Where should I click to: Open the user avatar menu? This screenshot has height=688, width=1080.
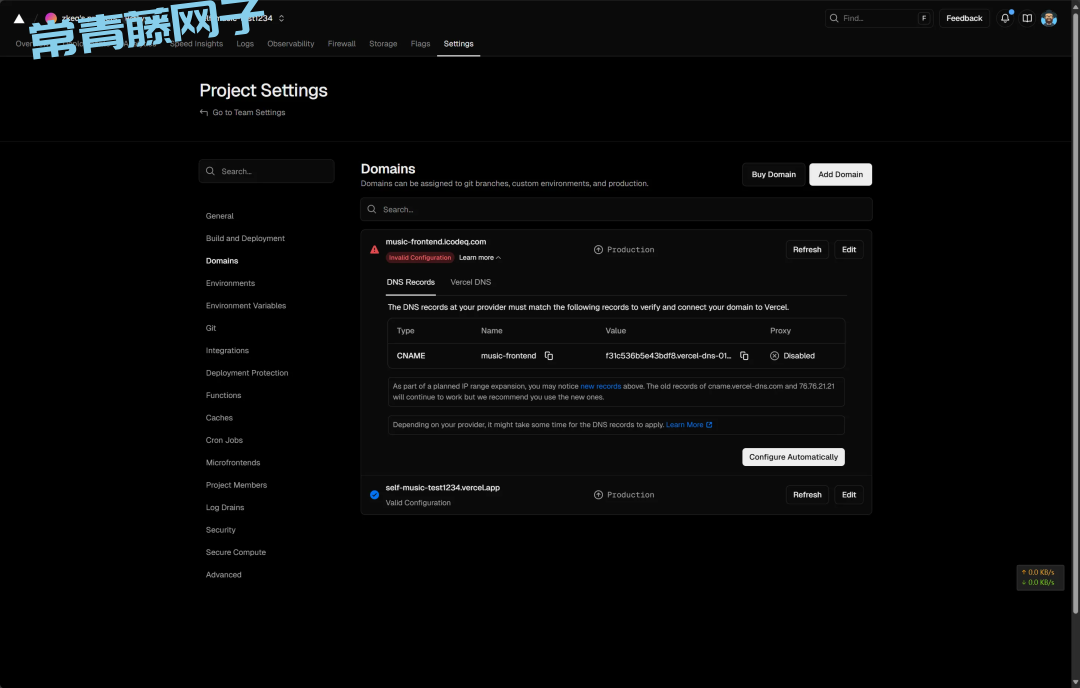[1049, 18]
